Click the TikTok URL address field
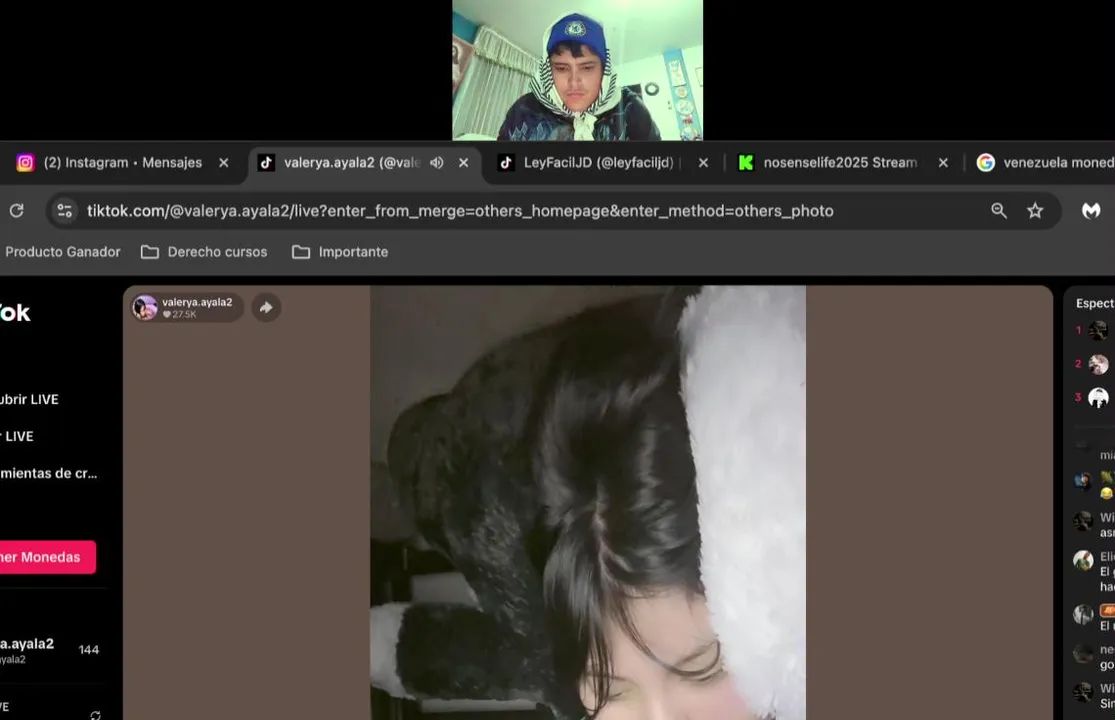 coord(460,211)
